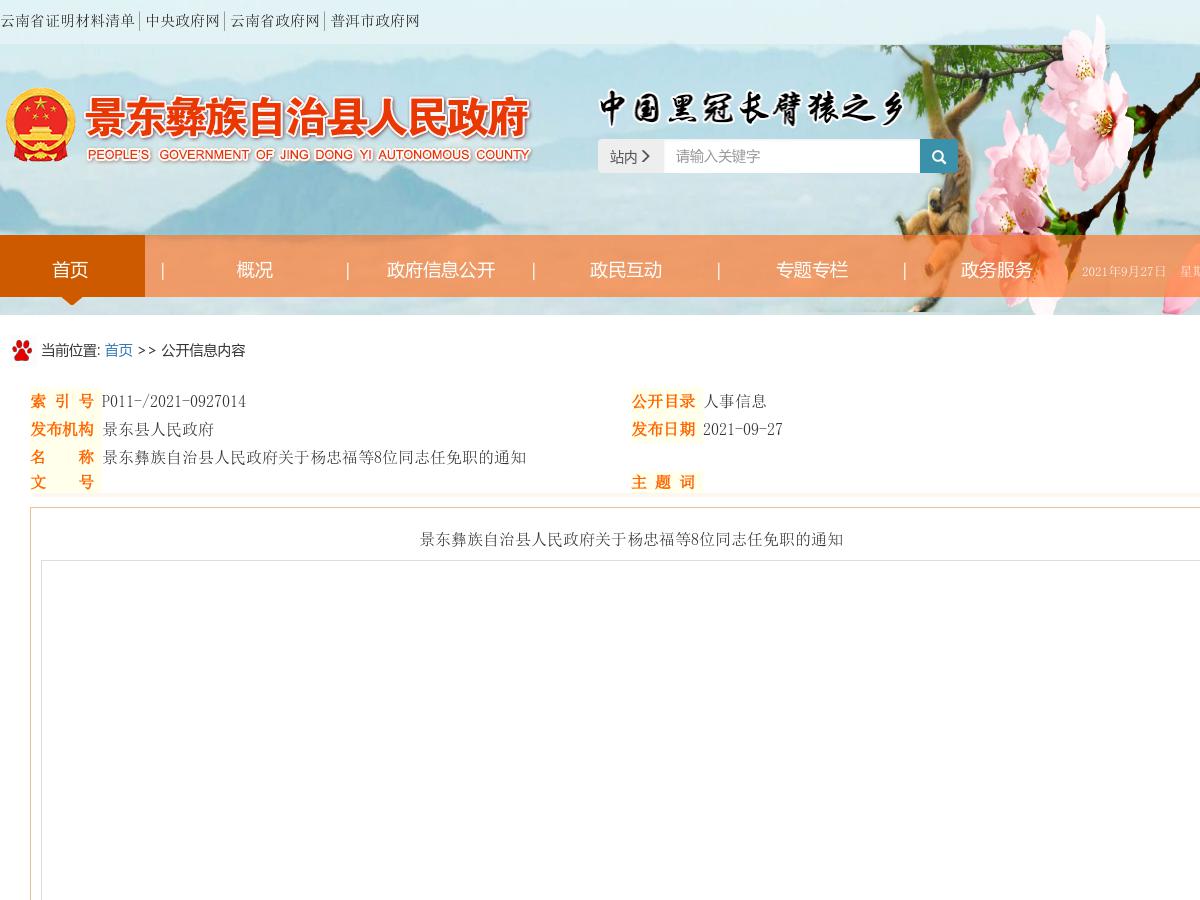Click the keyword search input field

(x=791, y=156)
